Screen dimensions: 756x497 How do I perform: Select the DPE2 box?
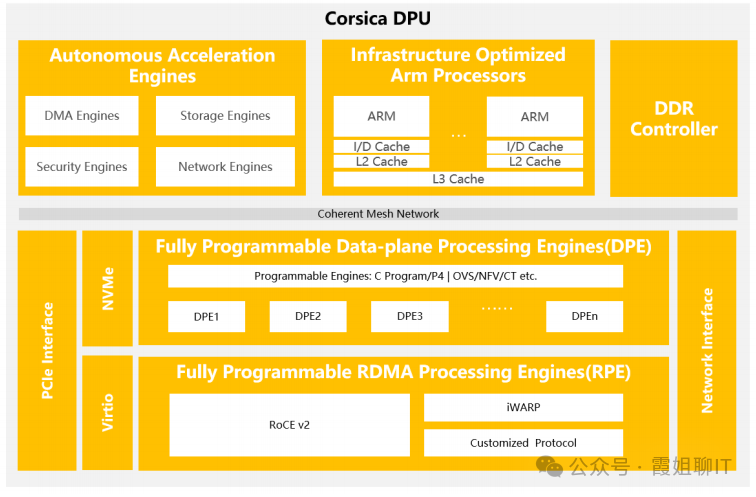point(308,317)
